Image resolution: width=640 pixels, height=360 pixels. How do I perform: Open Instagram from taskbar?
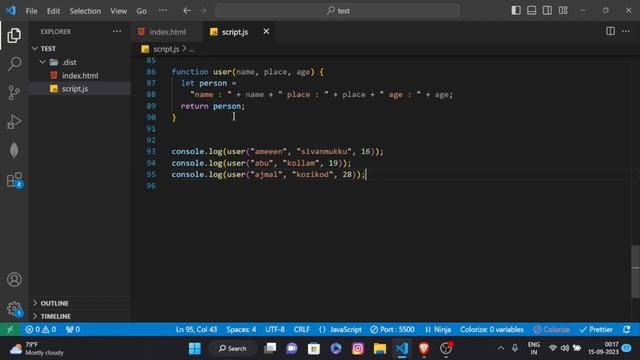[358, 348]
